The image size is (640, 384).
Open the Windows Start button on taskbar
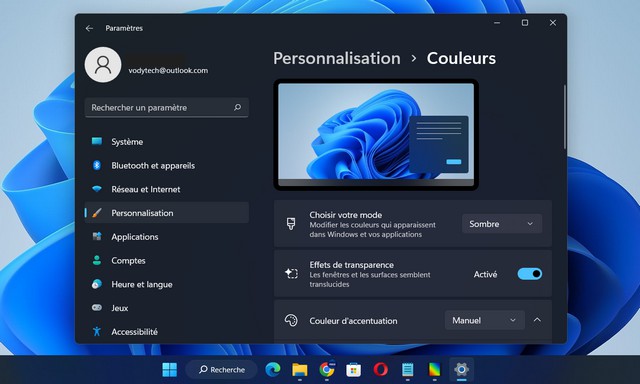[x=169, y=370]
